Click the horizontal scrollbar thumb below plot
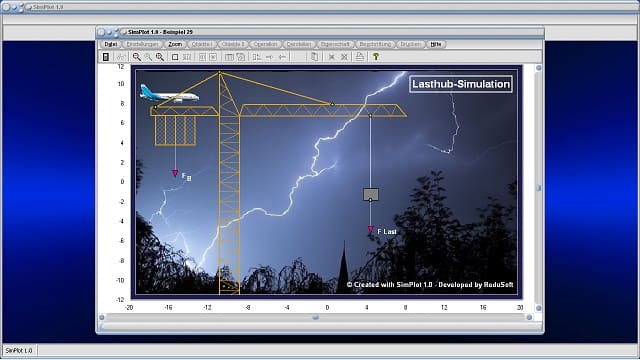 (x=315, y=317)
